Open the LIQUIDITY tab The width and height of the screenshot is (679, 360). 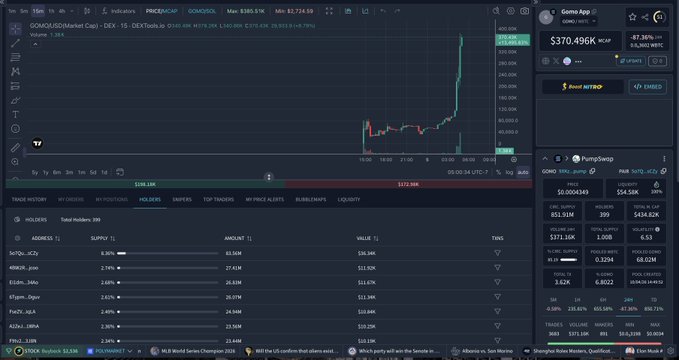coord(349,199)
